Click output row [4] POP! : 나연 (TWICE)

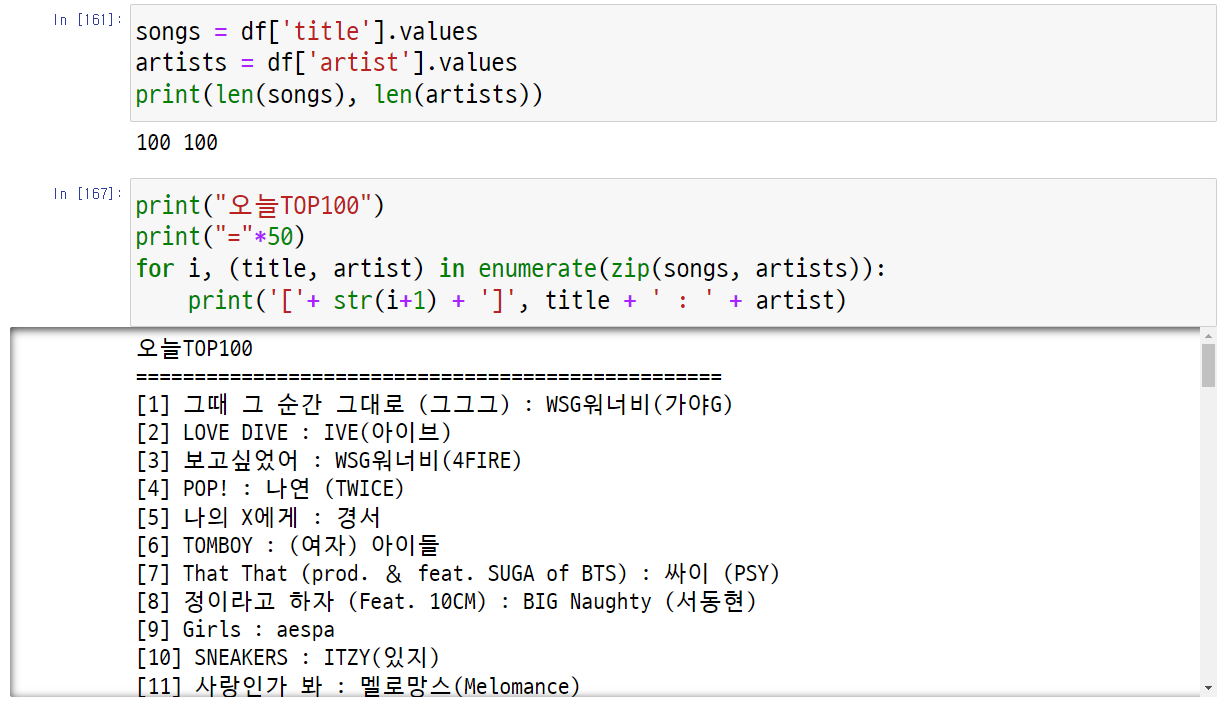tap(270, 489)
